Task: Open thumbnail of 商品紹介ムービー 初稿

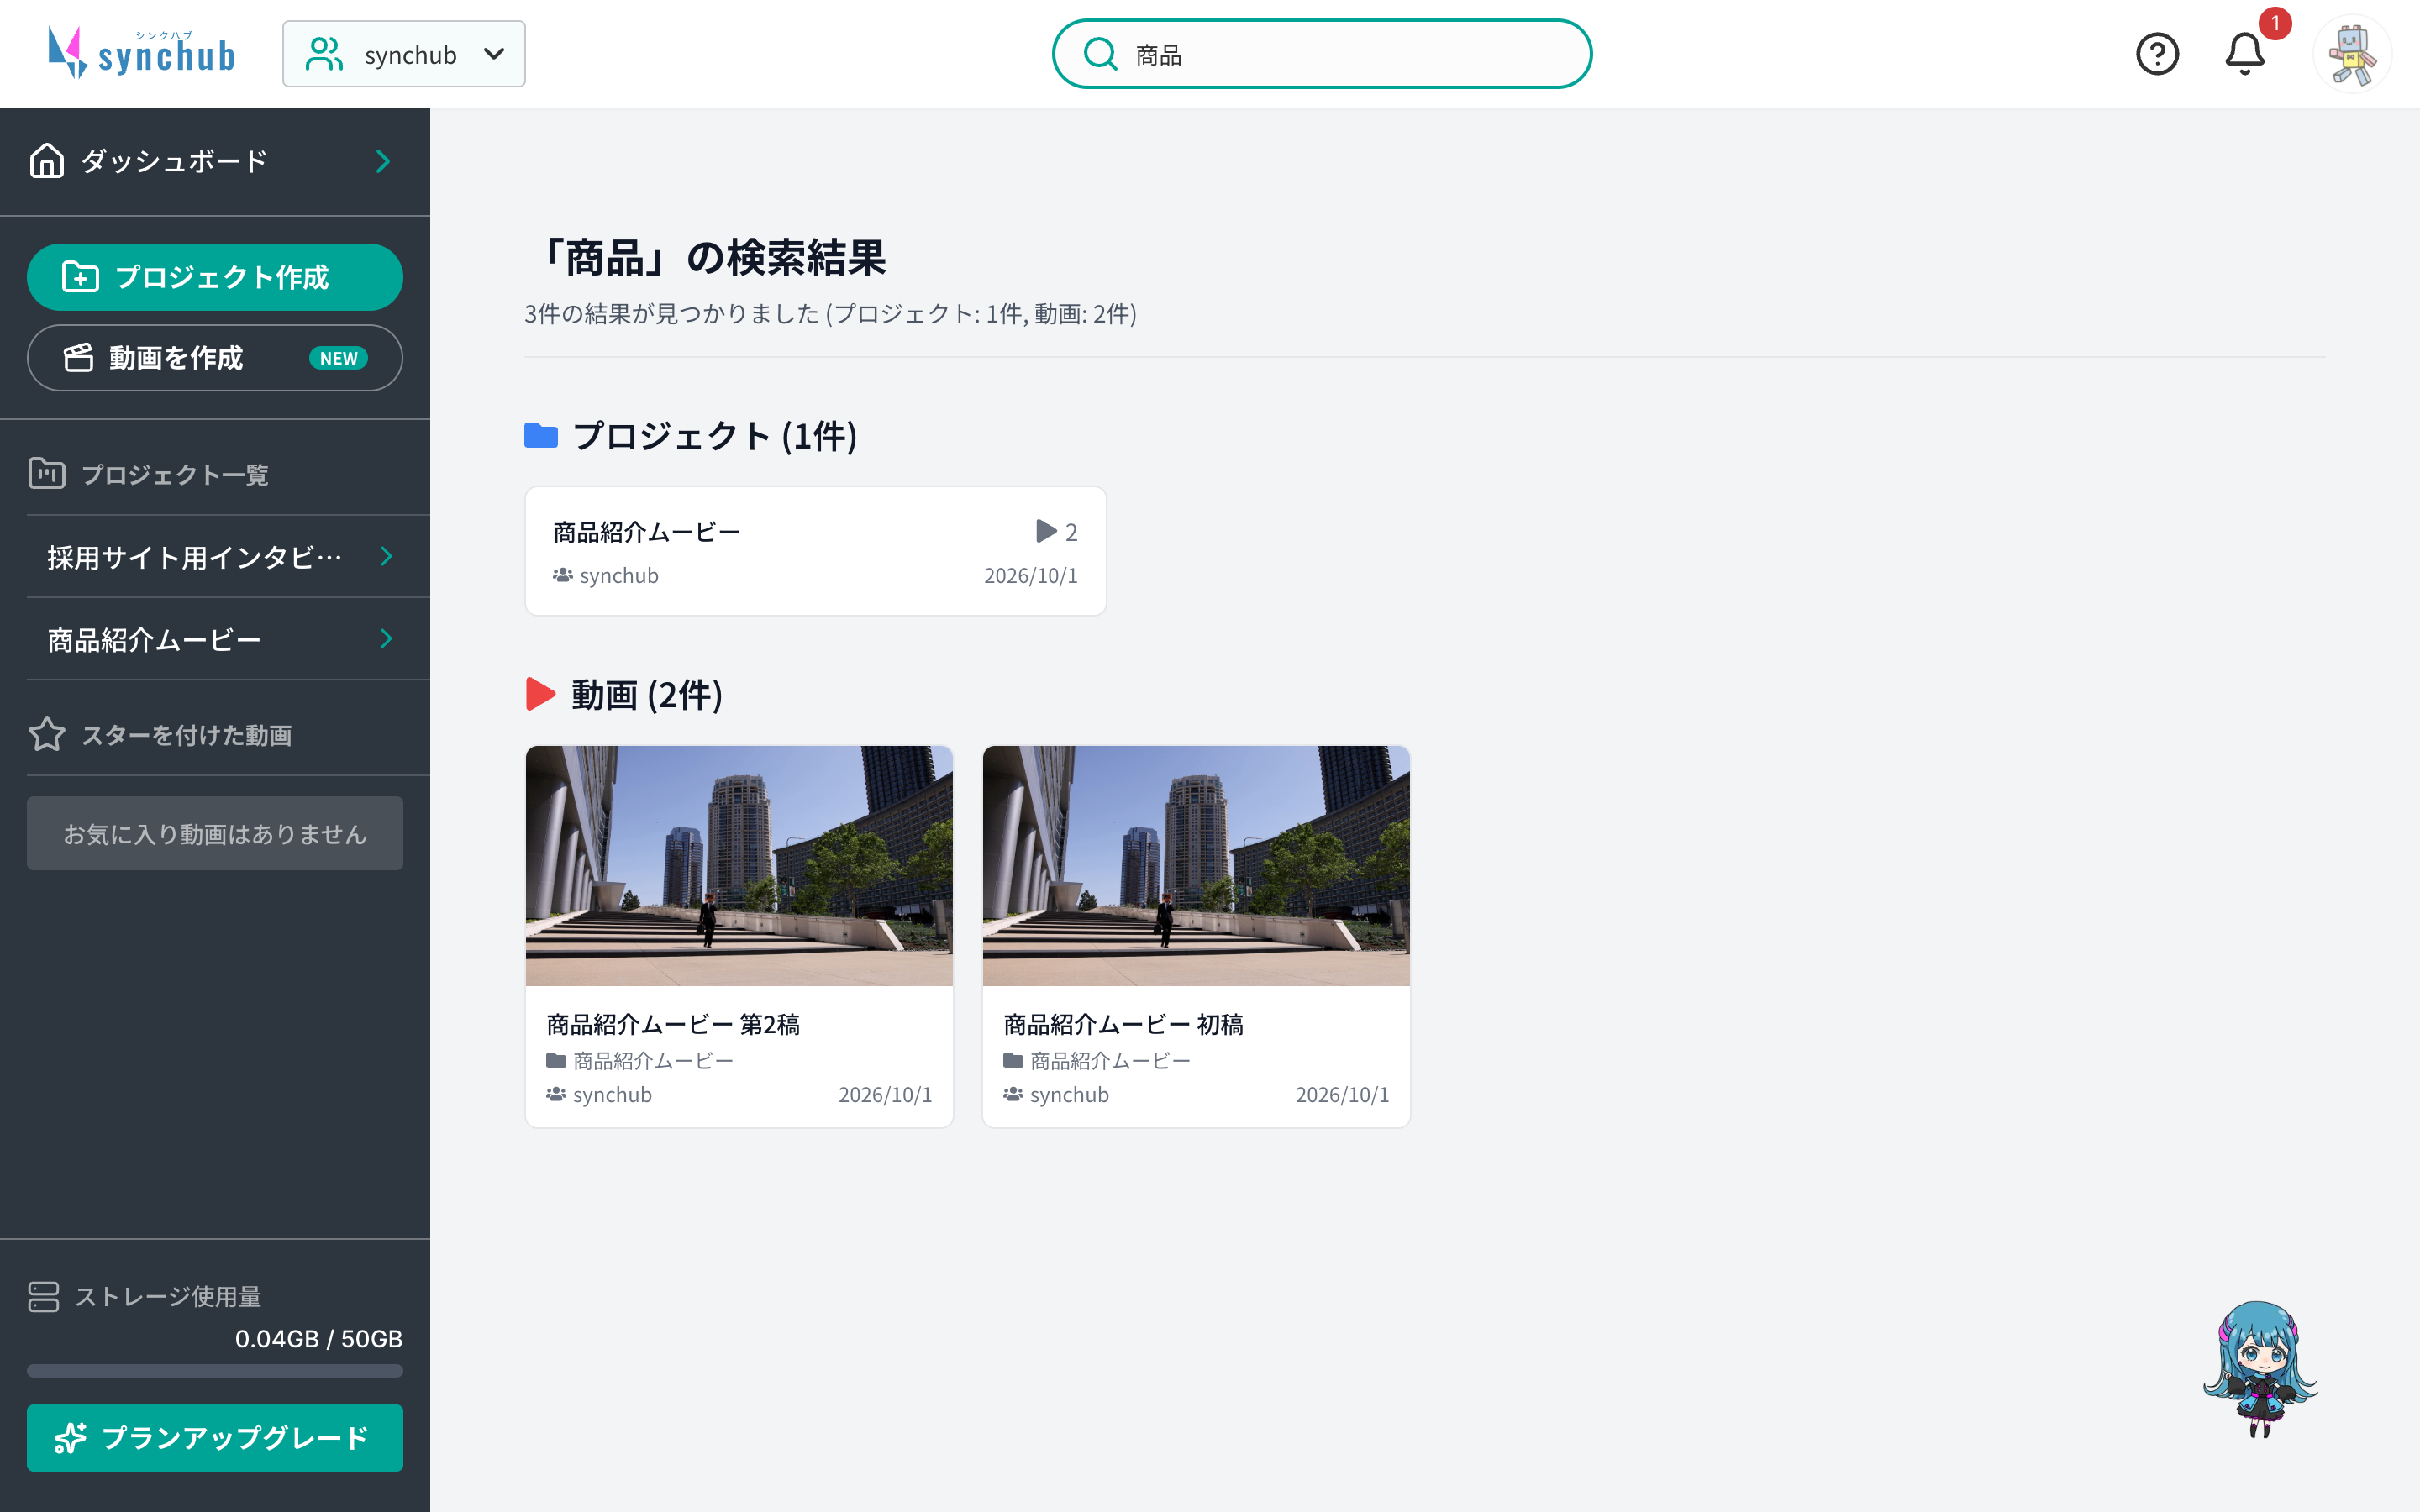Action: click(1196, 866)
